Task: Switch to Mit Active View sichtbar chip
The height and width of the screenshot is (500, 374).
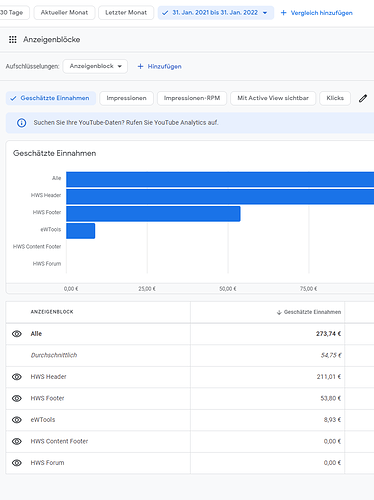Action: pos(273,98)
